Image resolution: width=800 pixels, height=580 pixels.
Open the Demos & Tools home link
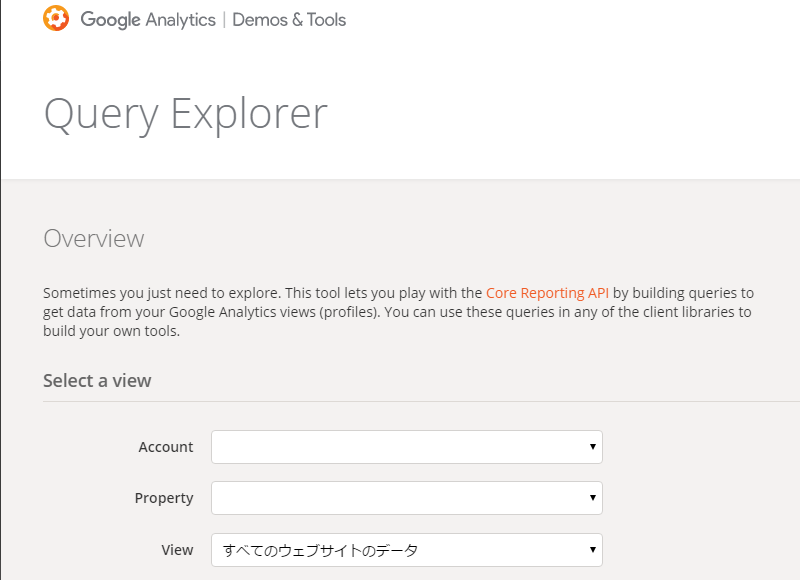[289, 20]
